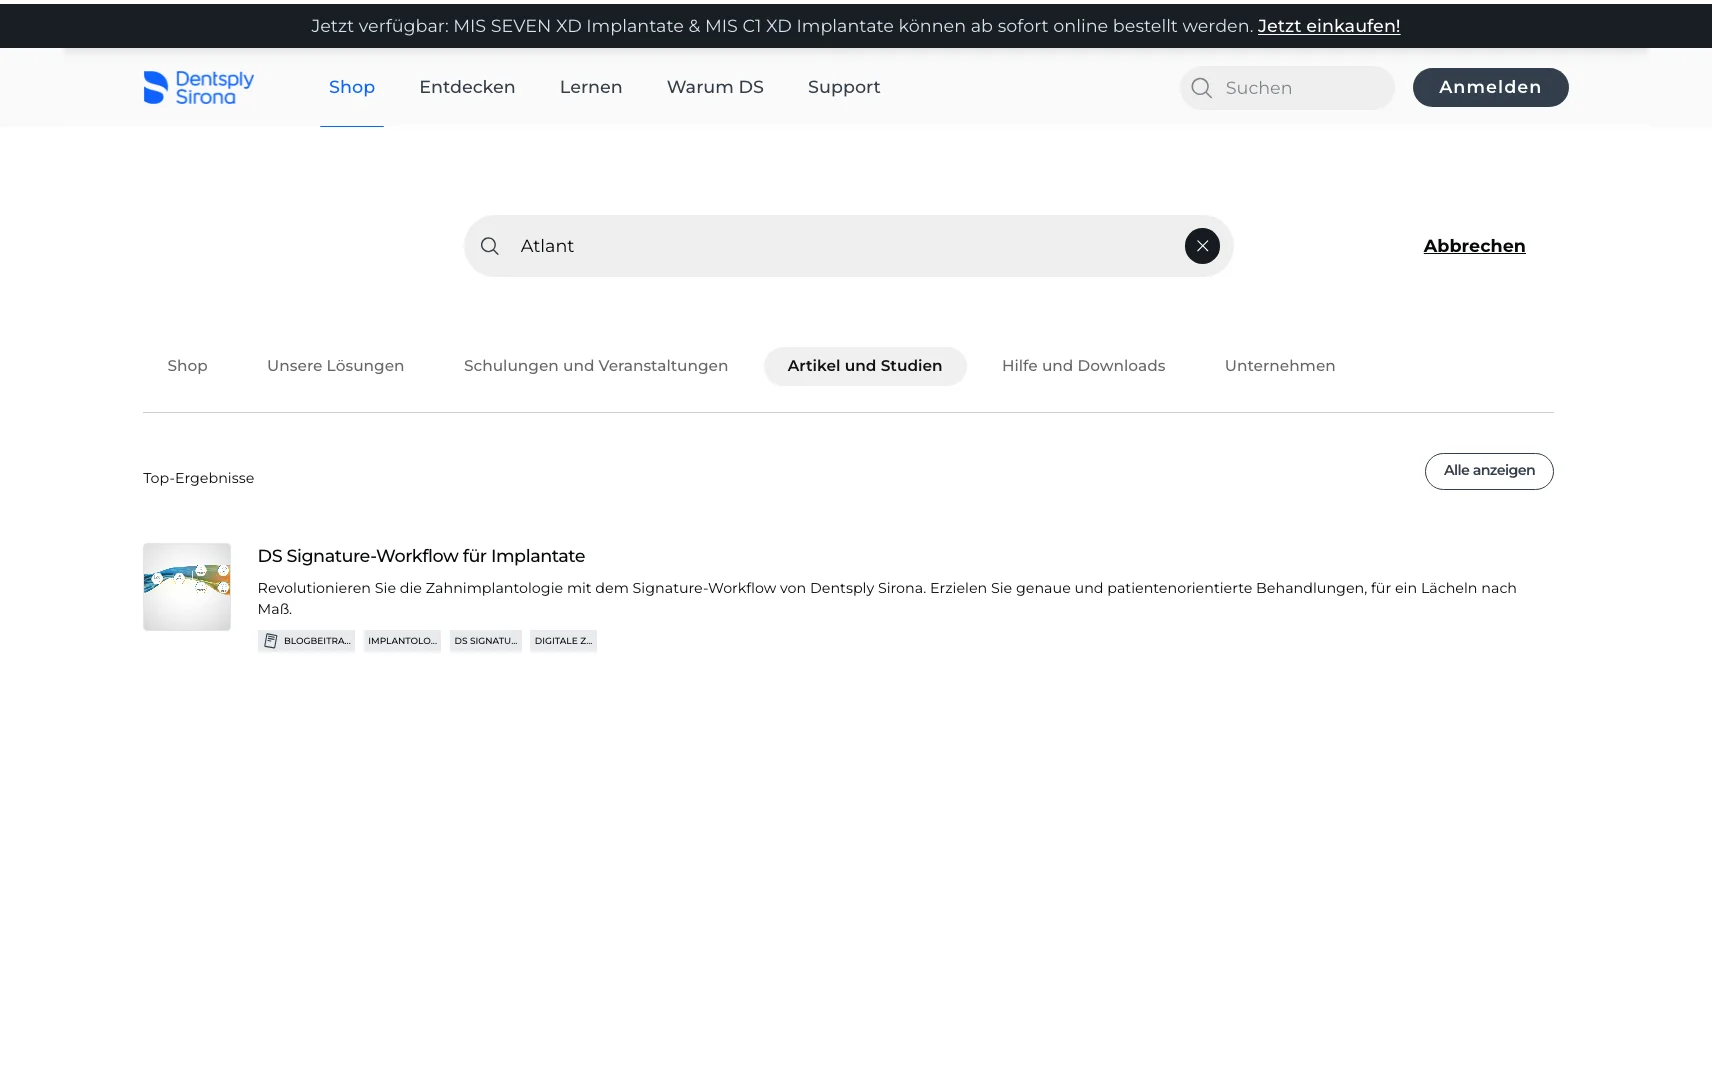Click the Anmelden button
This screenshot has width=1712, height=1070.
1490,87
